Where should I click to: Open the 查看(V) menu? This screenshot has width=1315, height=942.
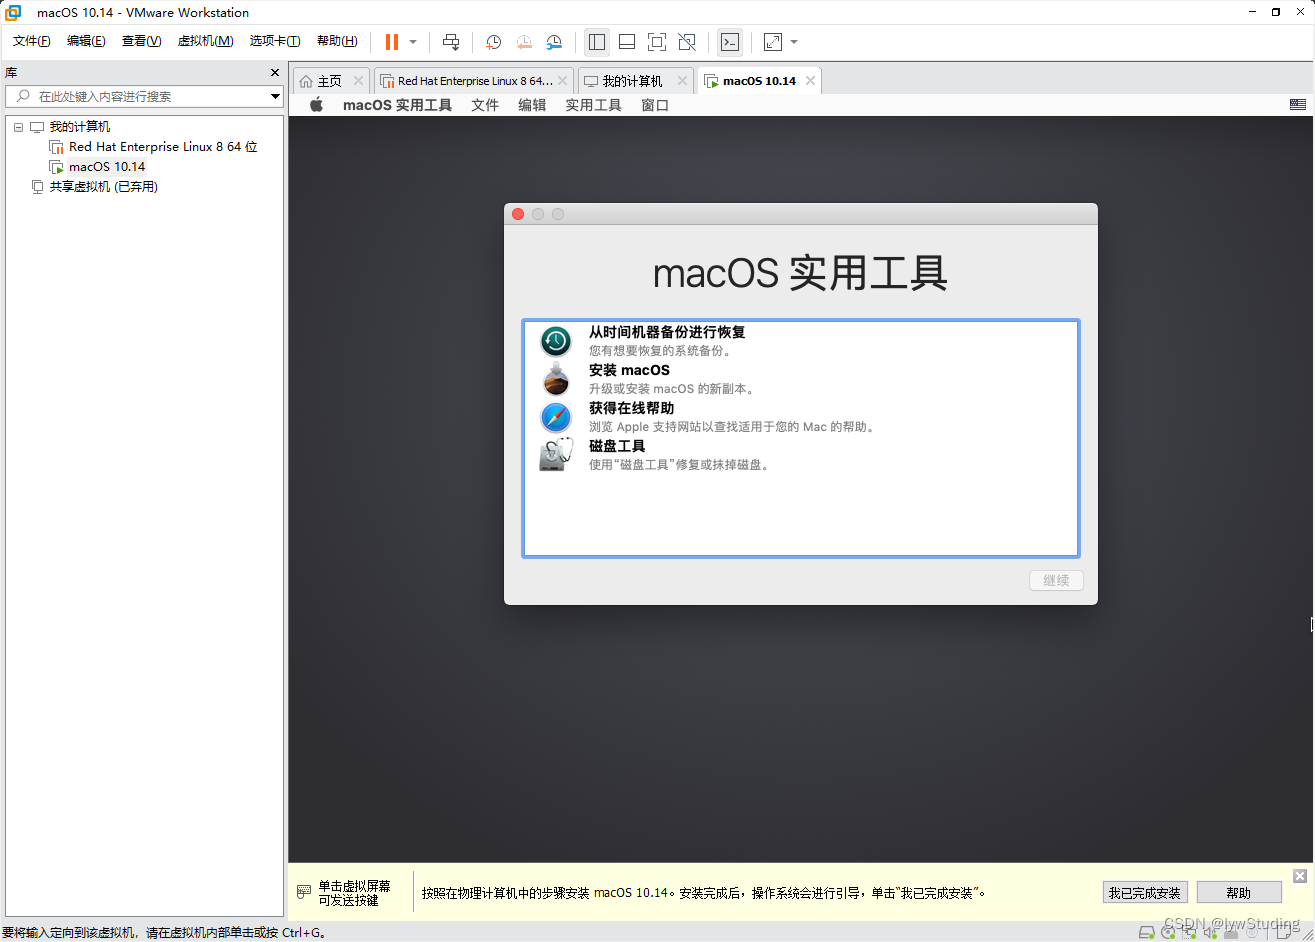point(141,41)
